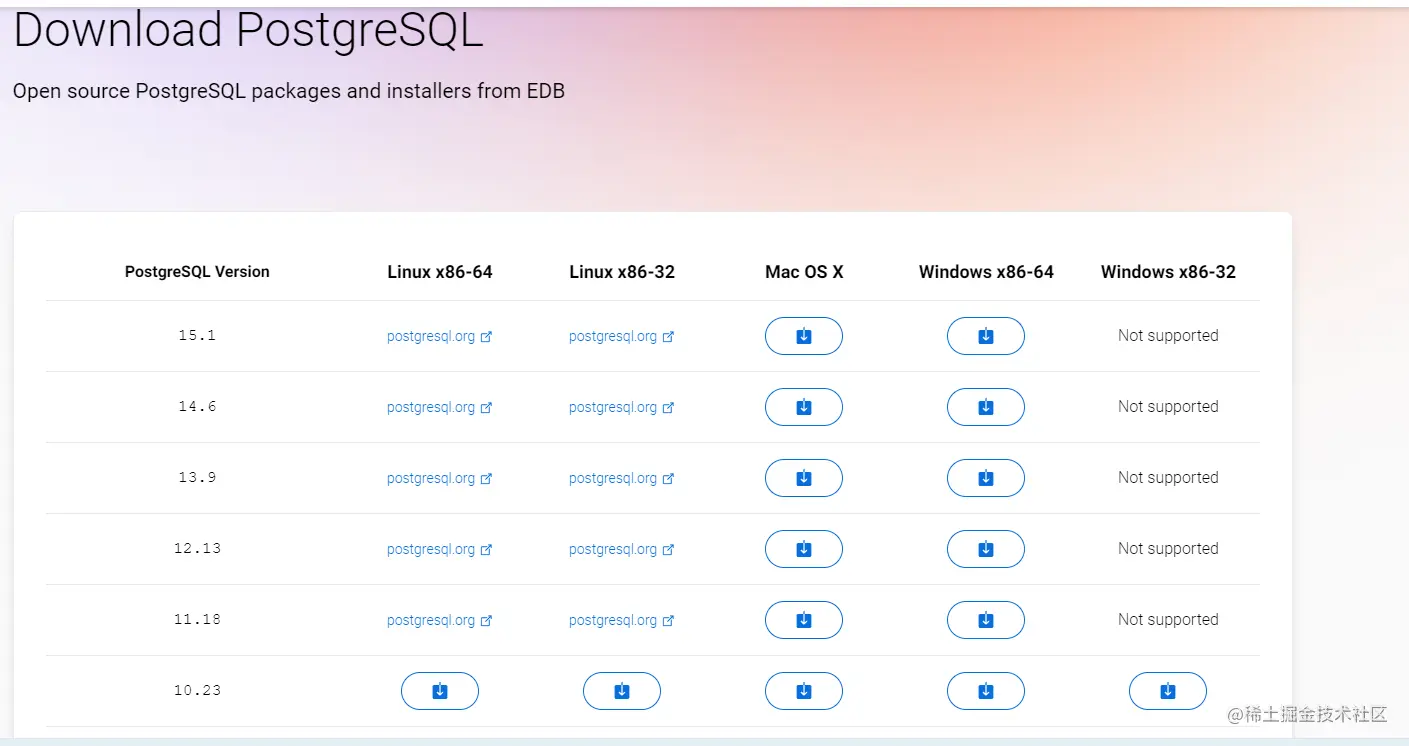Download PostgreSQL 13.9 for Mac OS X
Image resolution: width=1409 pixels, height=746 pixels.
804,478
